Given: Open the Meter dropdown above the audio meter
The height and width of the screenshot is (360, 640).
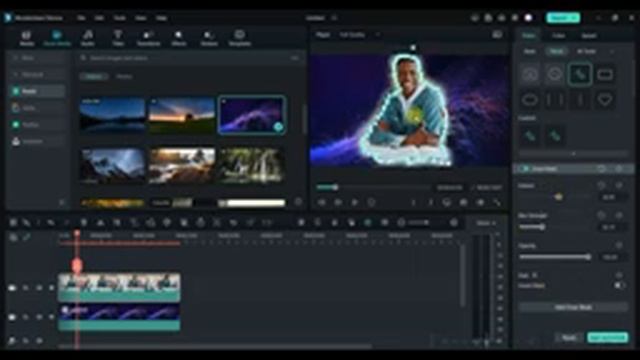Looking at the screenshot, I should [x=486, y=223].
